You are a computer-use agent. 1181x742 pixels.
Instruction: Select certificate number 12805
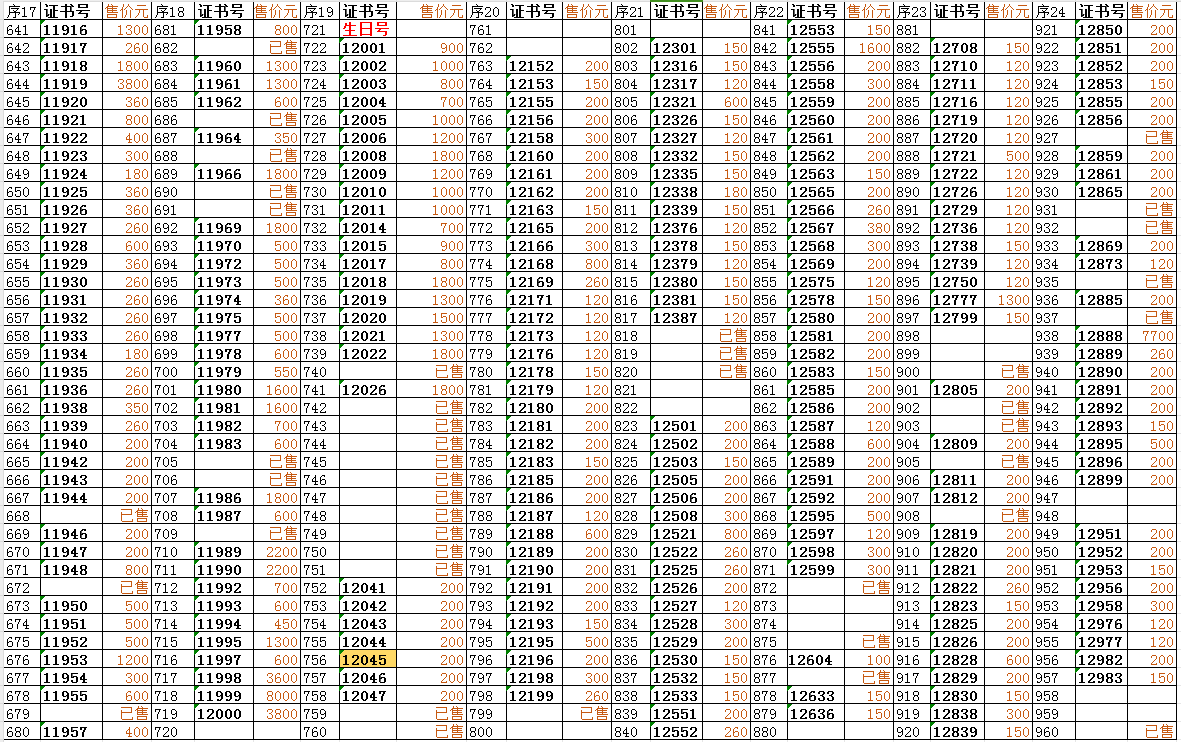click(x=955, y=390)
